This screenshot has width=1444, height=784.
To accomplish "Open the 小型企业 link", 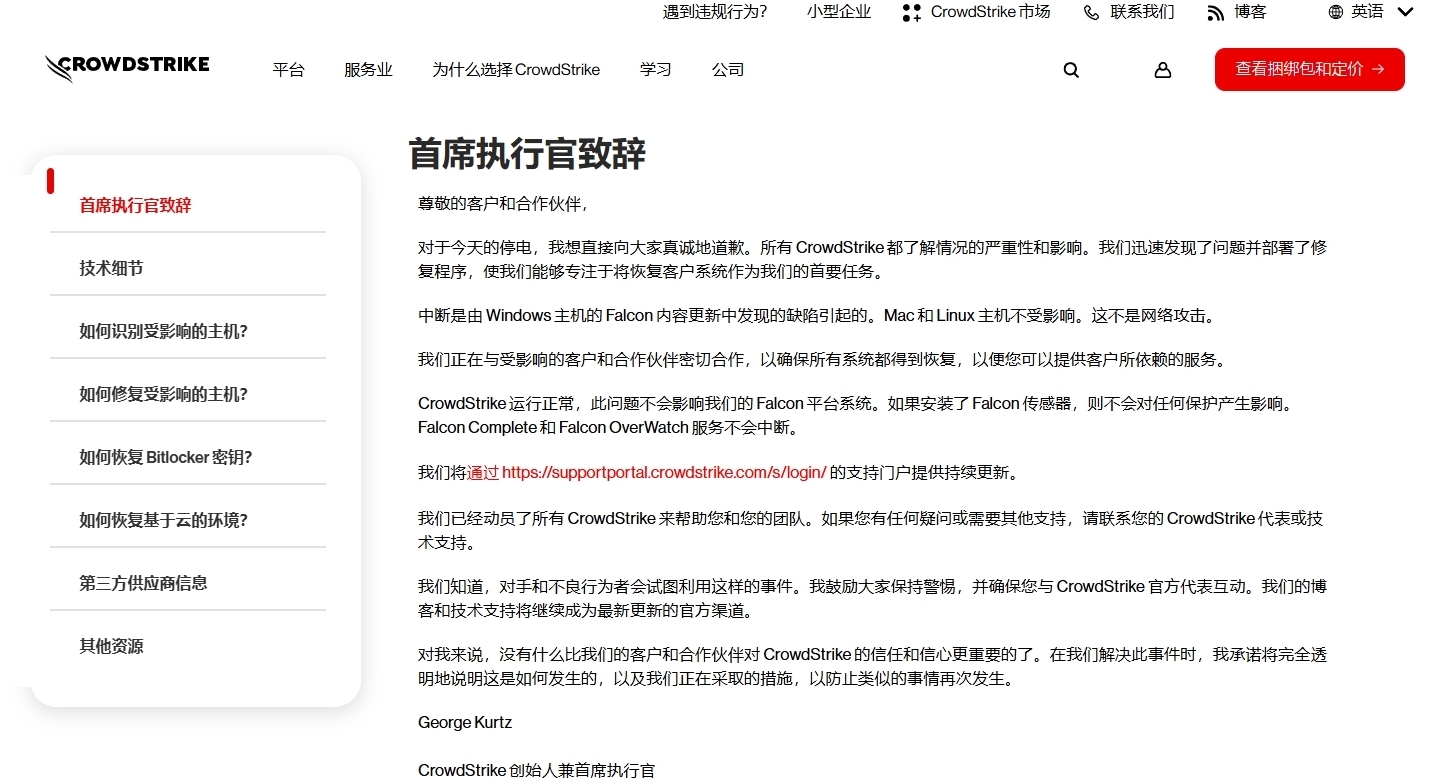I will (x=839, y=12).
